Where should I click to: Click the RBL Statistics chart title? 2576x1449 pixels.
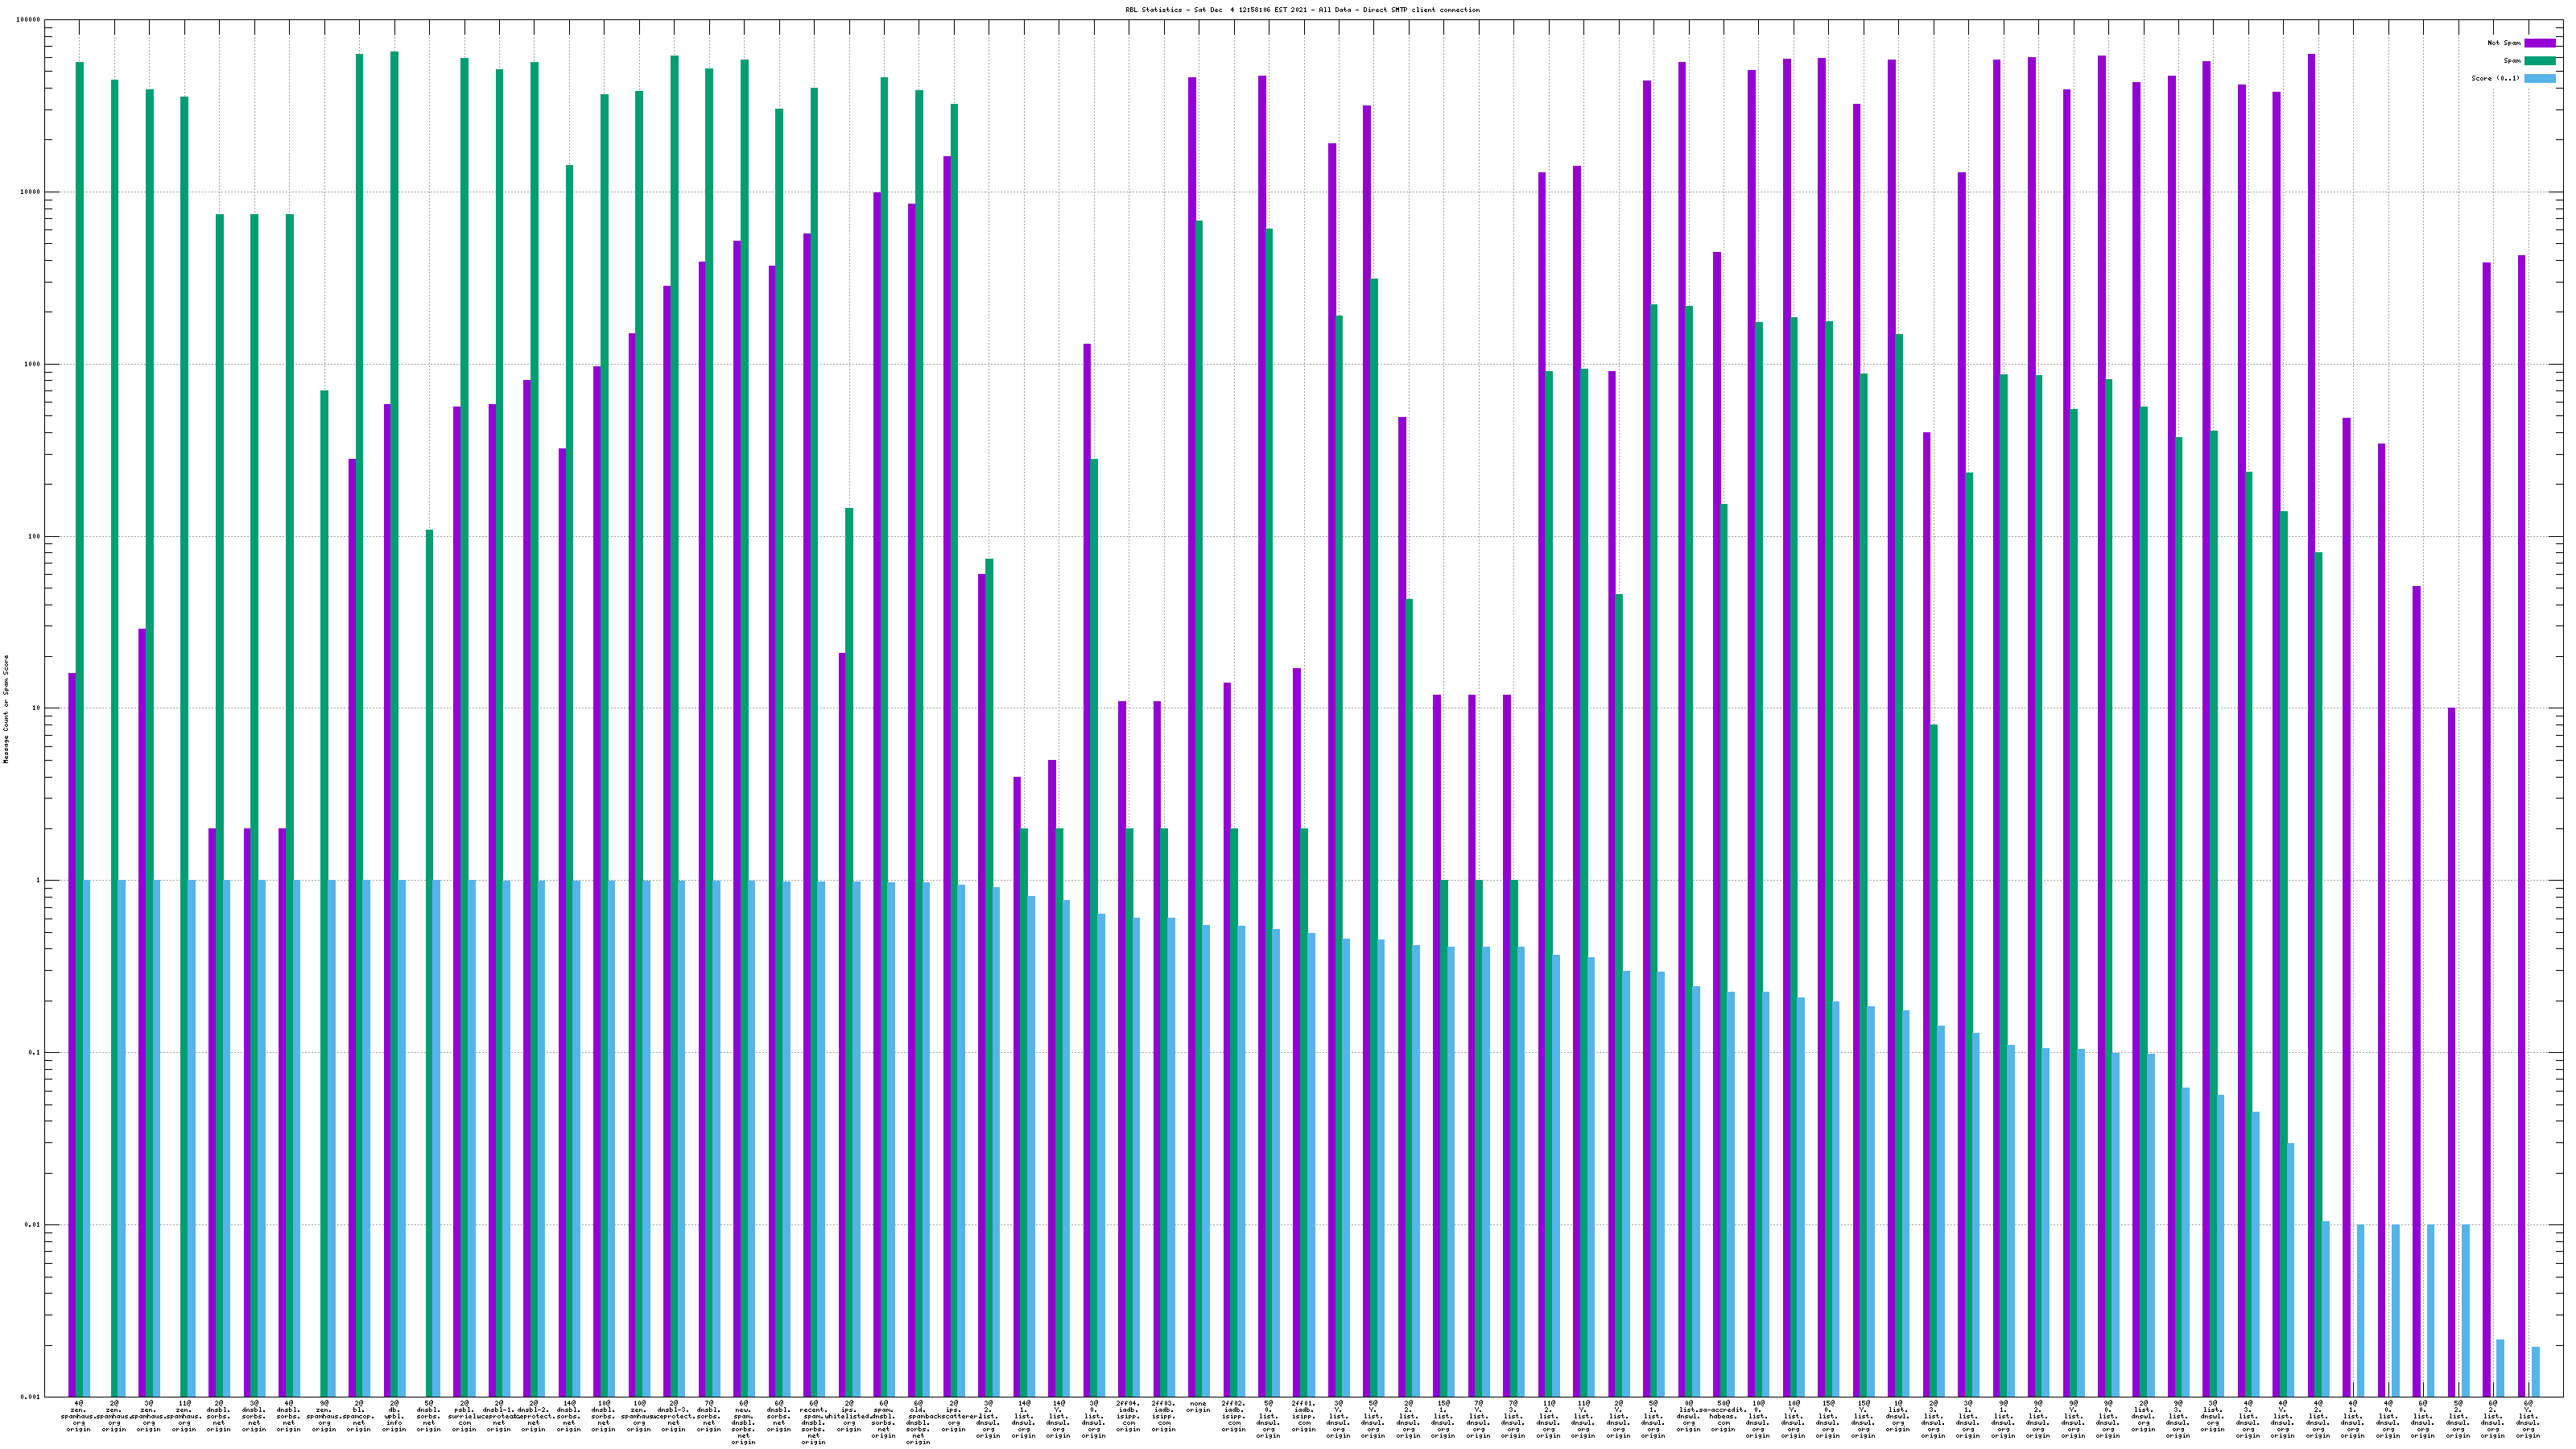[1302, 10]
